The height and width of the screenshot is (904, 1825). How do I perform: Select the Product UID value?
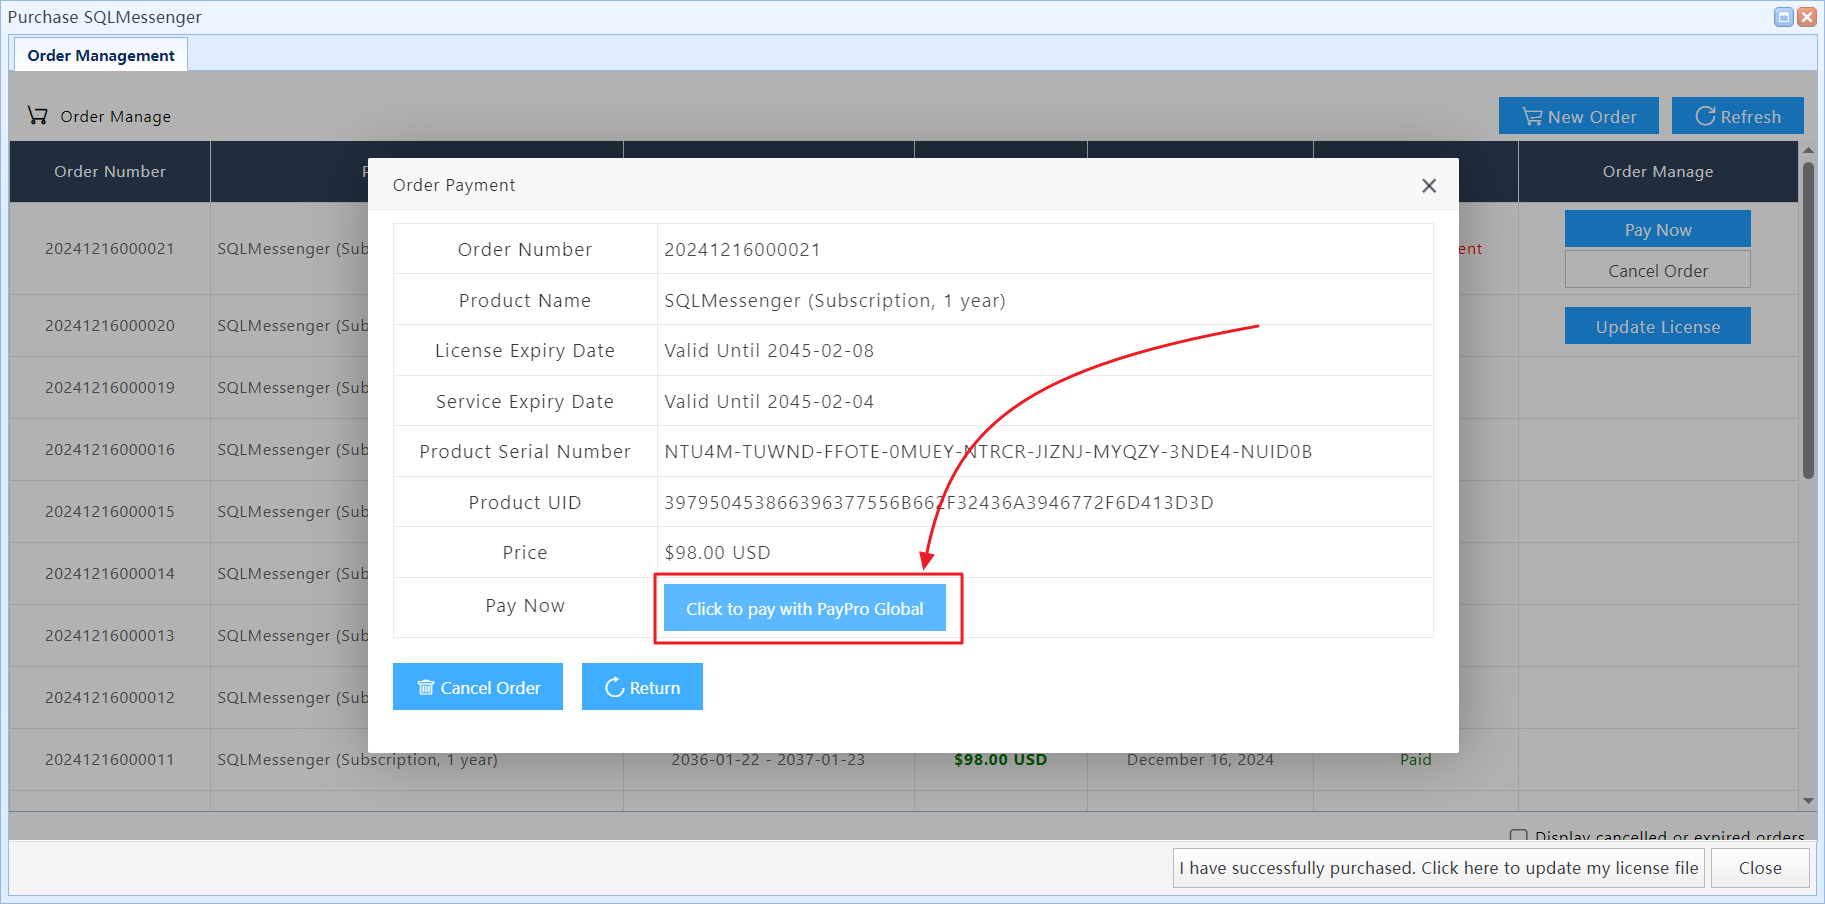click(x=939, y=502)
